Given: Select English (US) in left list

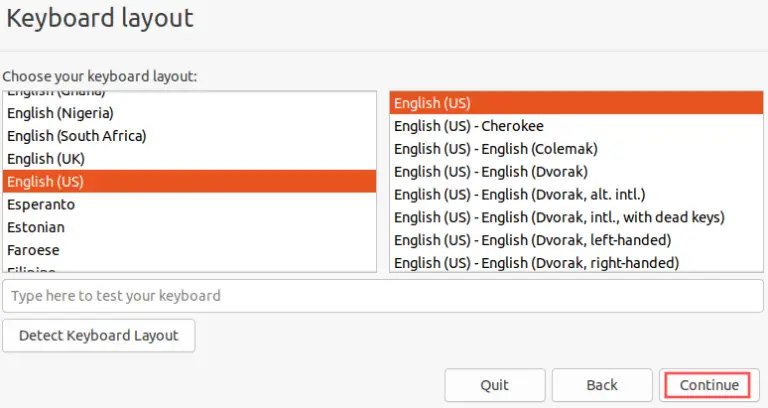Looking at the screenshot, I should [189, 181].
